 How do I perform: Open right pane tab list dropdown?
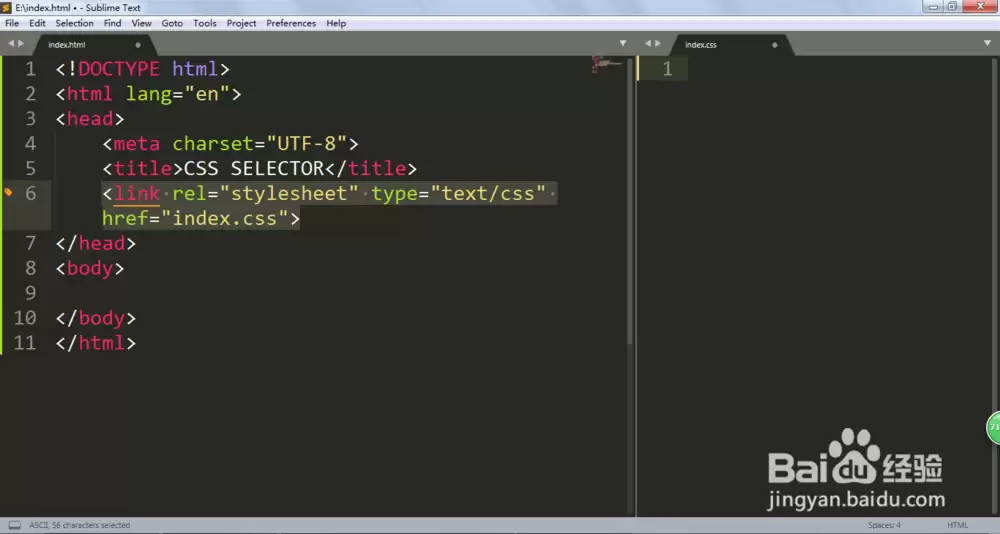(x=987, y=43)
